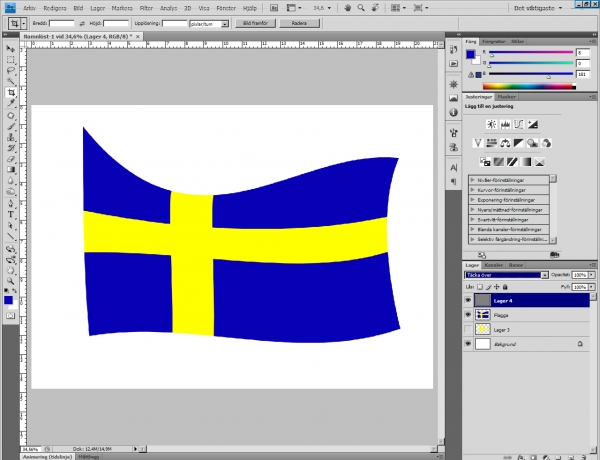This screenshot has width=600, height=460.
Task: Add a Color Balance adjustment
Action: [x=505, y=143]
